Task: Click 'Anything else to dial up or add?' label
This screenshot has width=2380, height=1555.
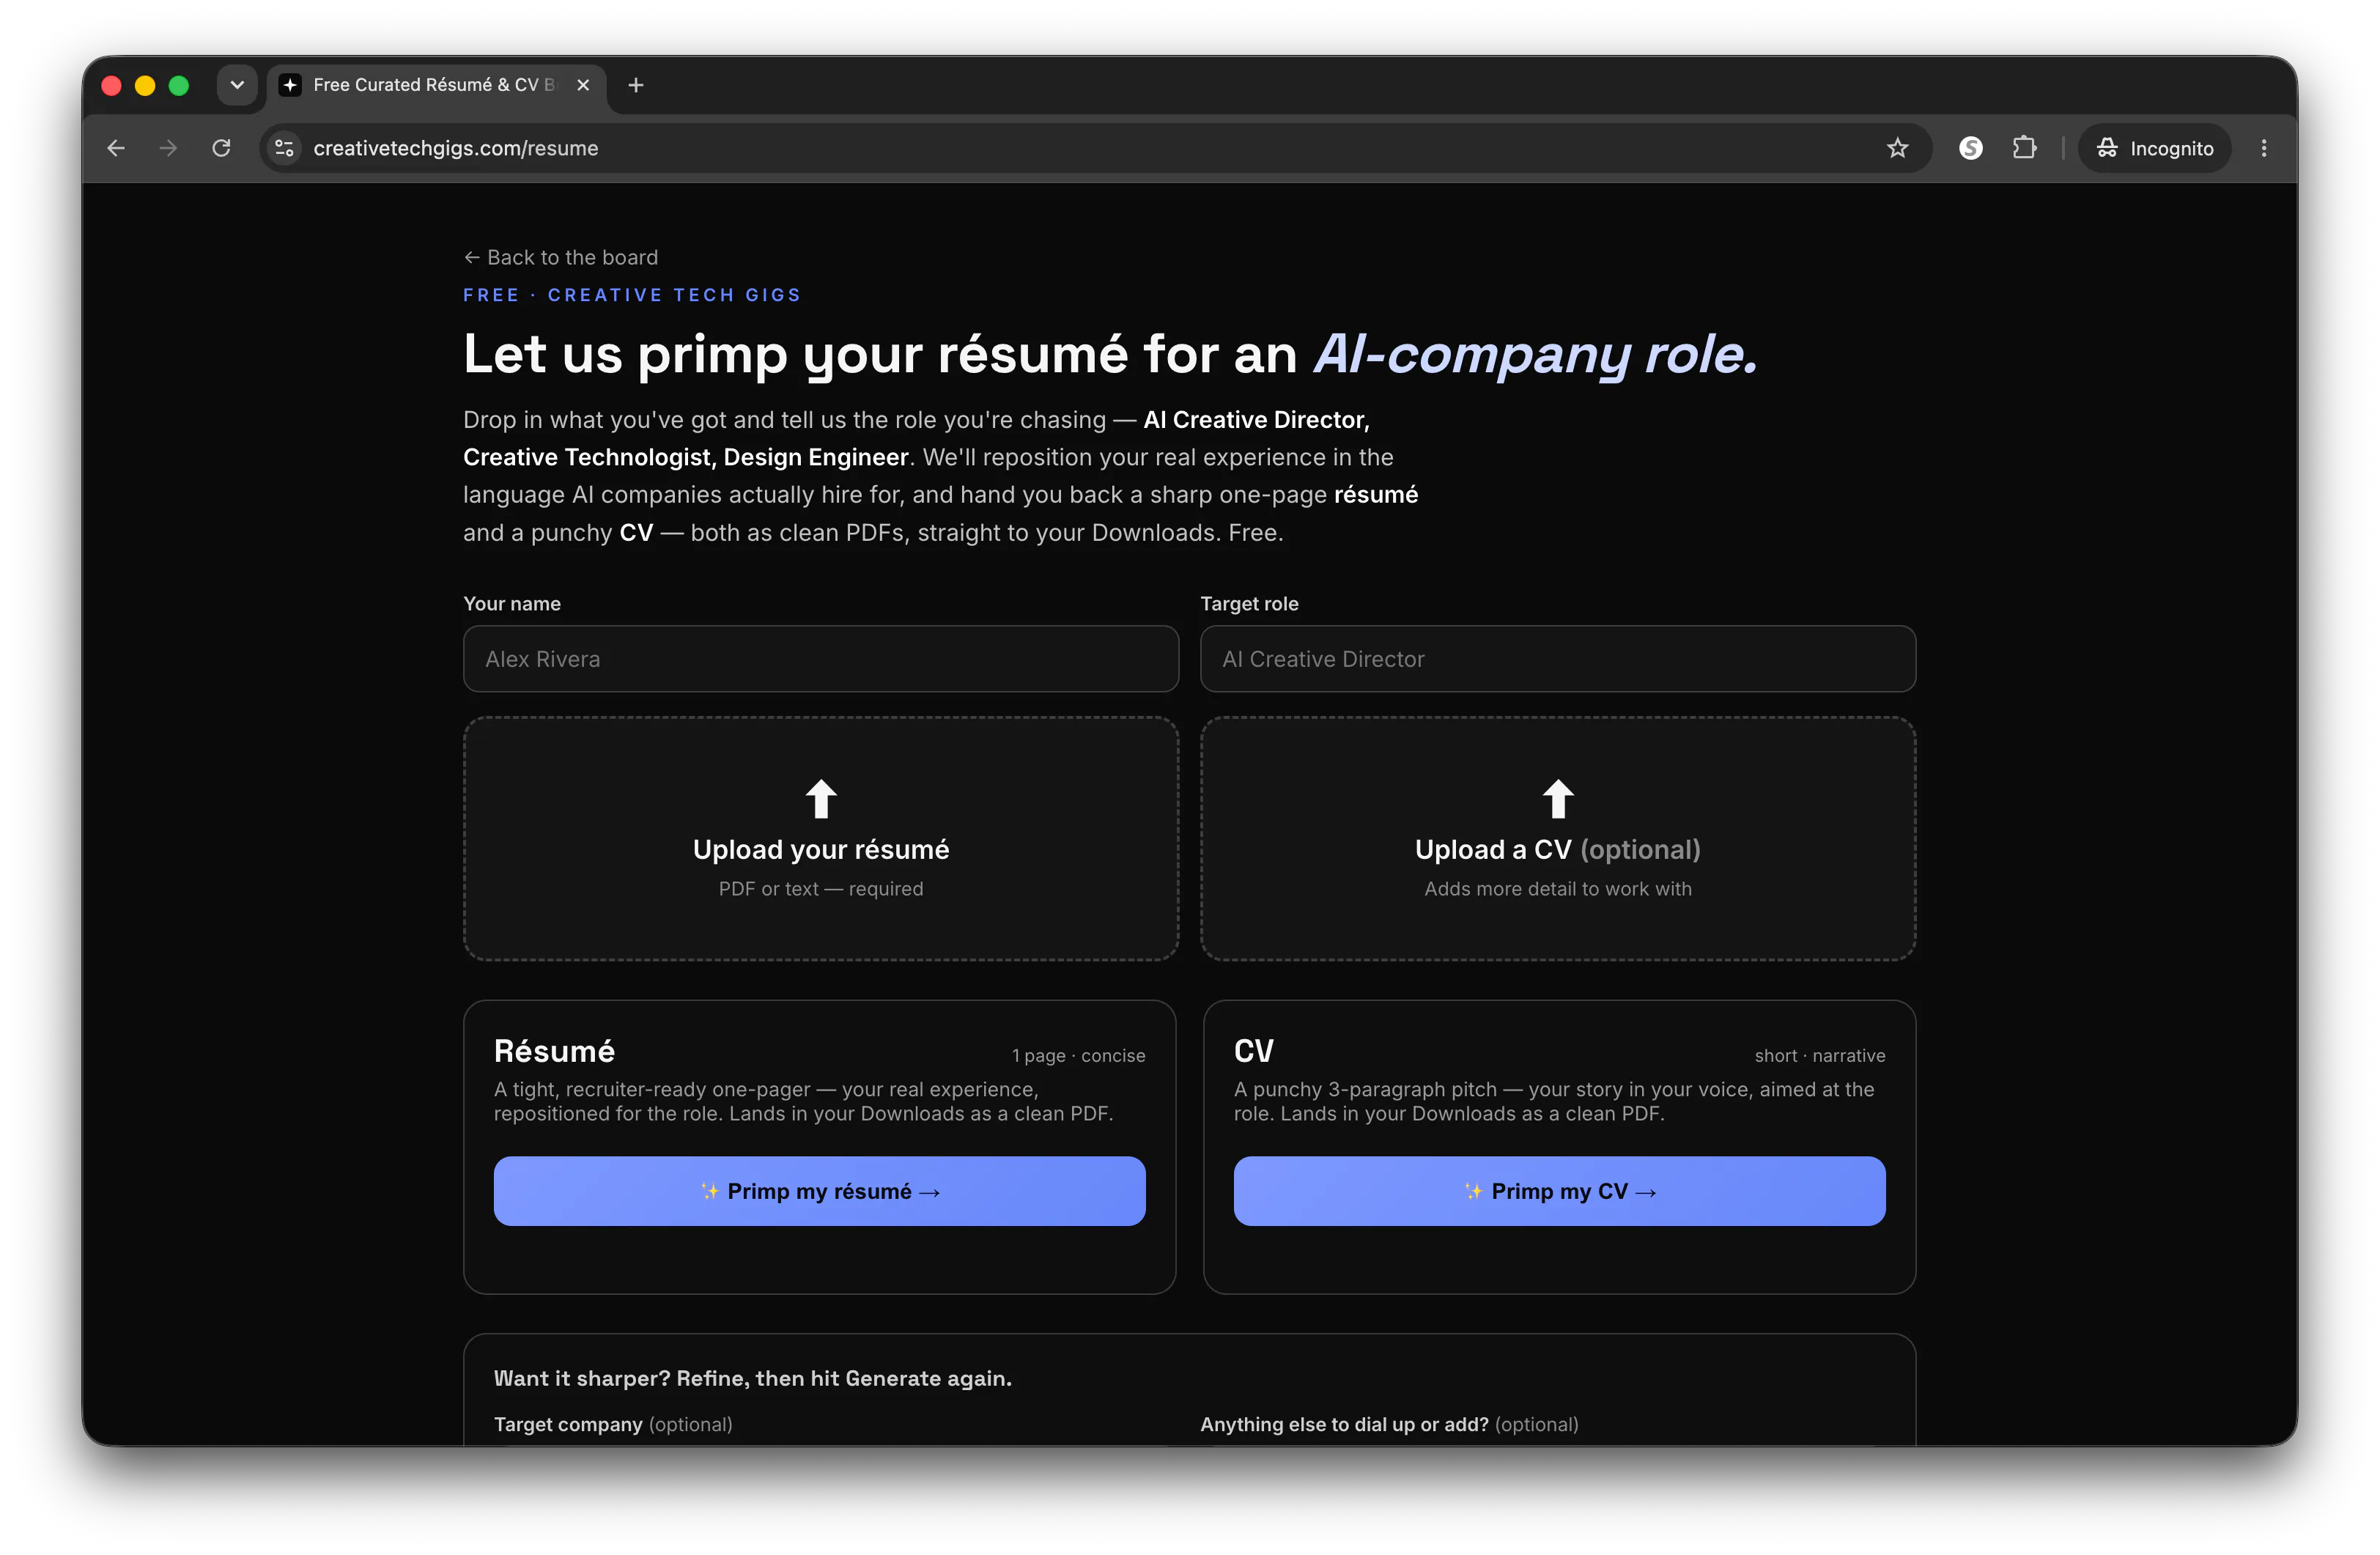Action: 1389,1424
